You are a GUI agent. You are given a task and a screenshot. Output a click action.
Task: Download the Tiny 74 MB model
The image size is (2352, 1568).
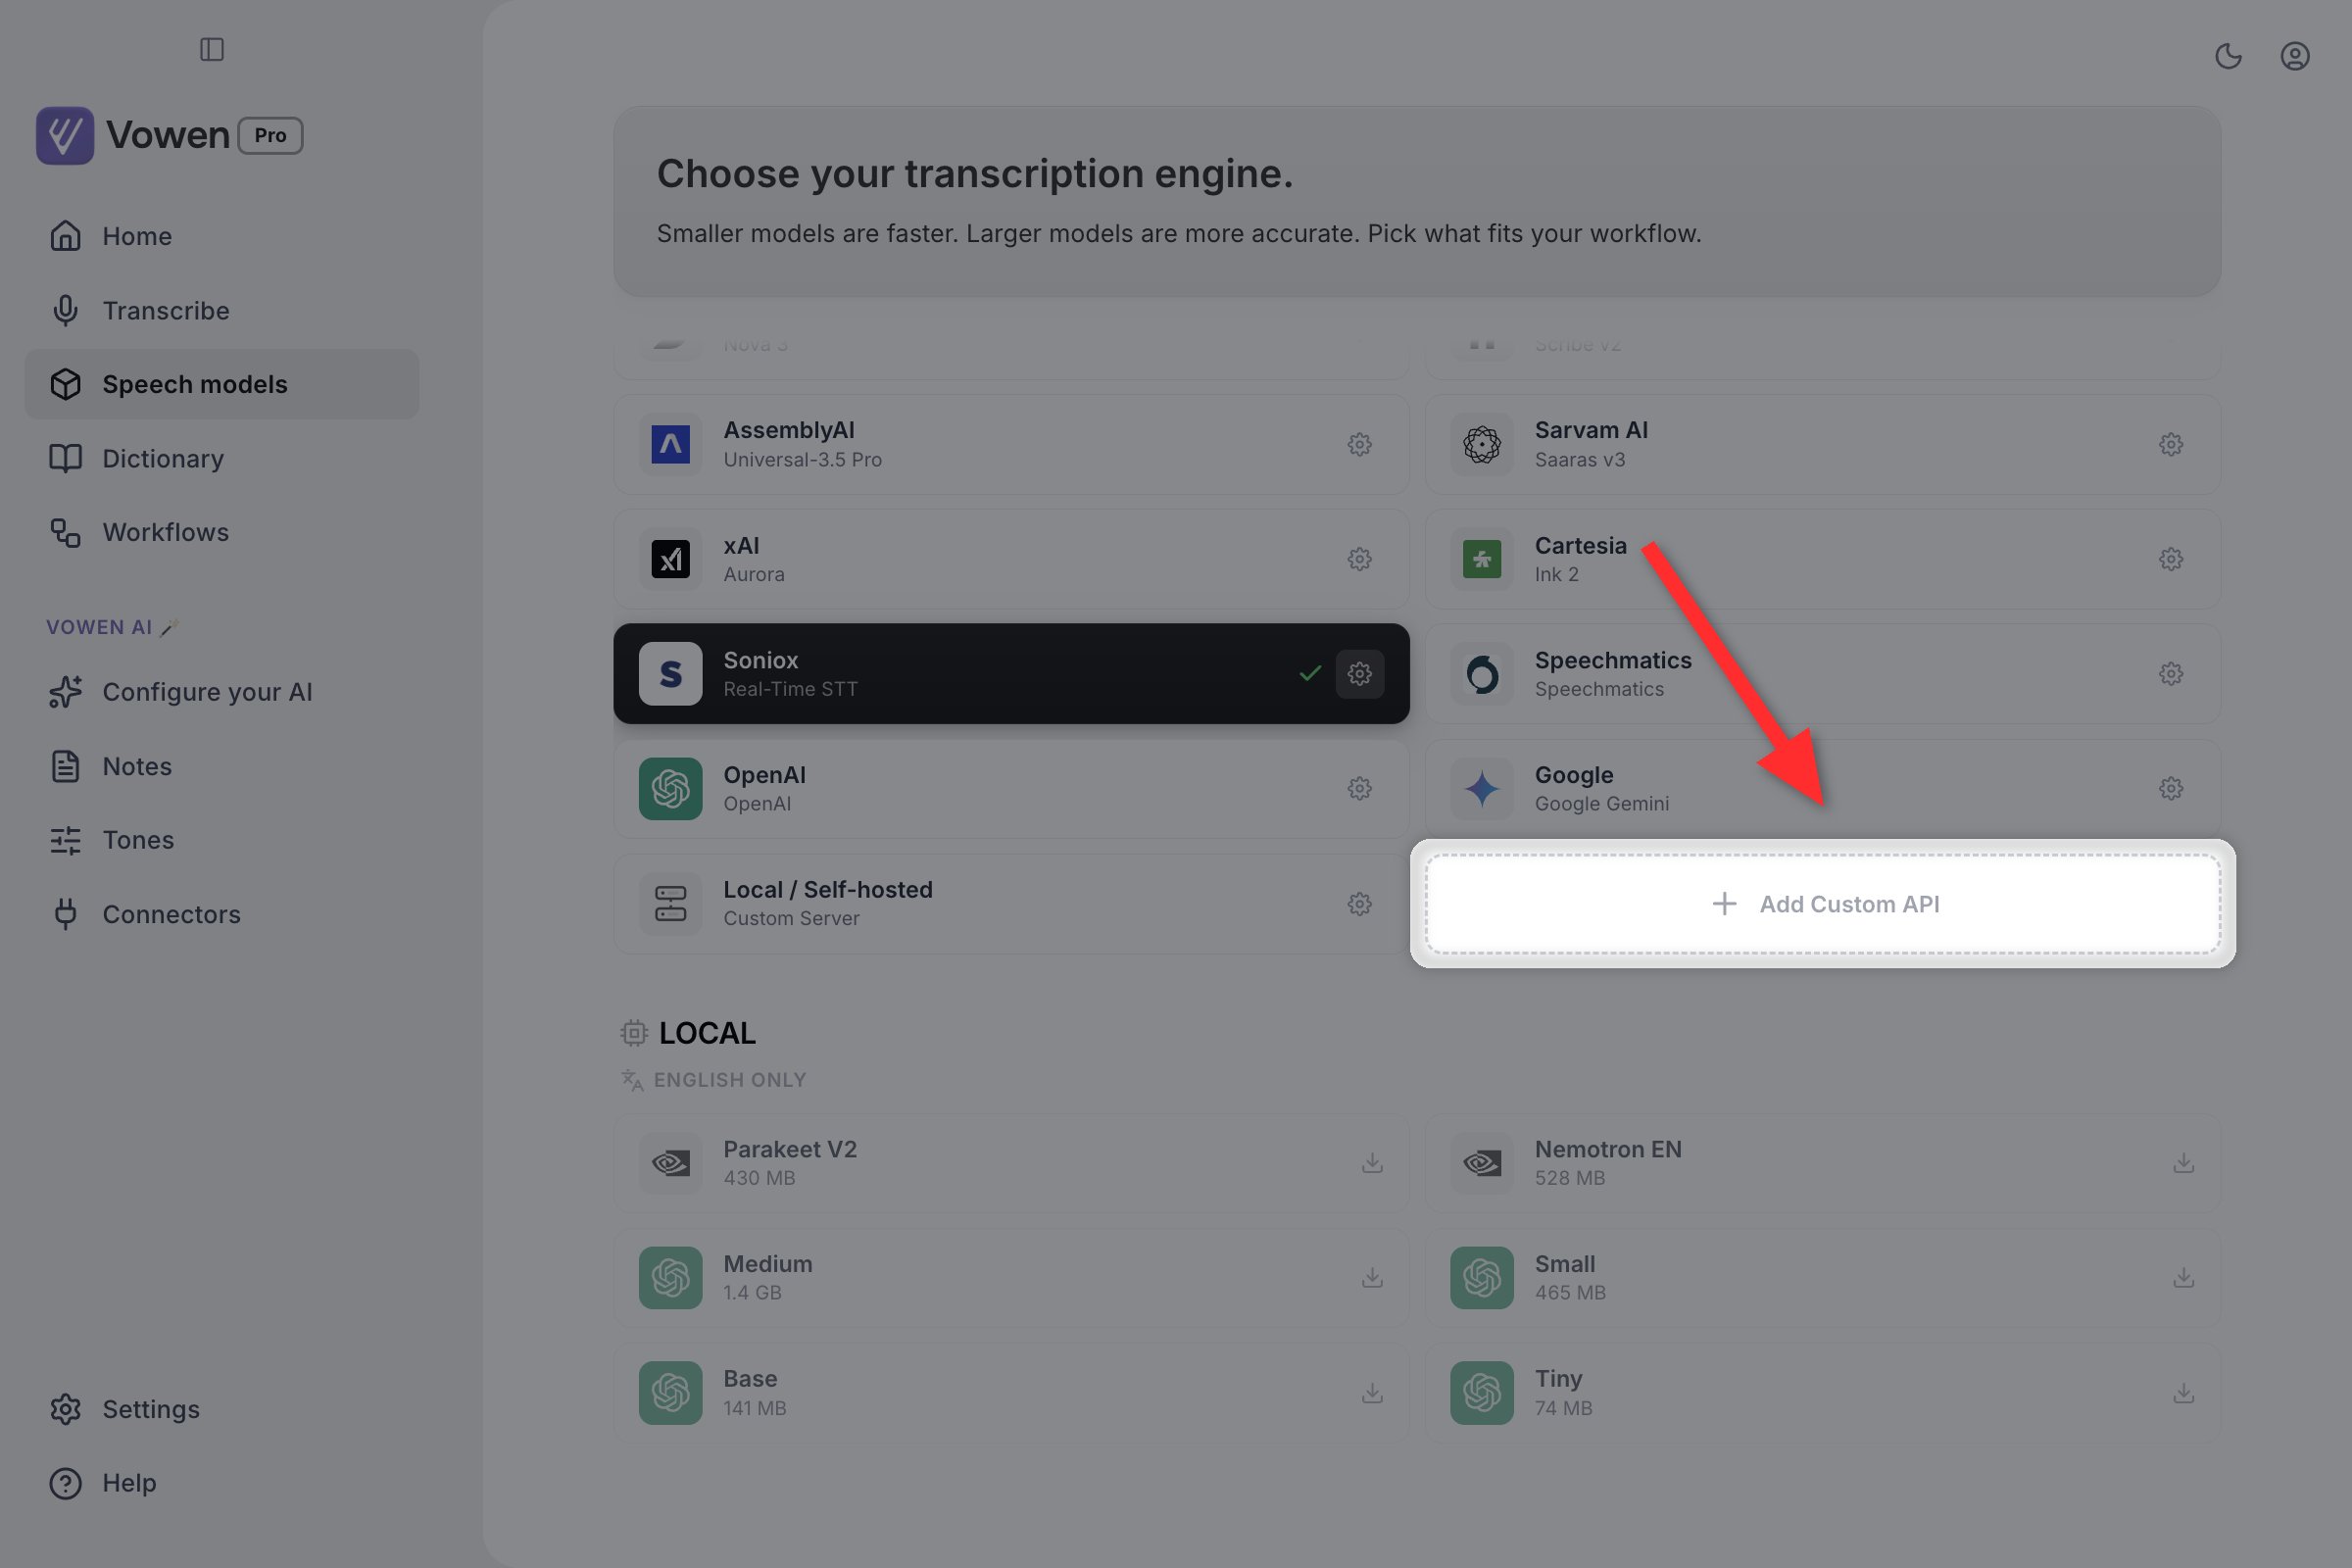tap(2183, 1393)
